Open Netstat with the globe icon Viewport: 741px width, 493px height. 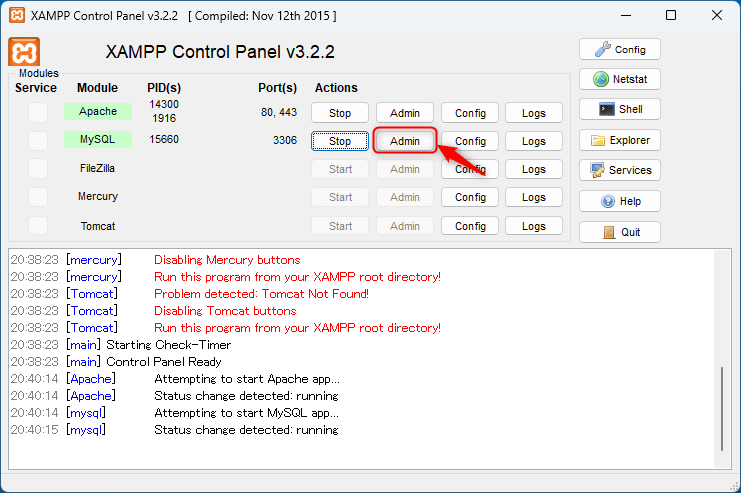click(620, 79)
